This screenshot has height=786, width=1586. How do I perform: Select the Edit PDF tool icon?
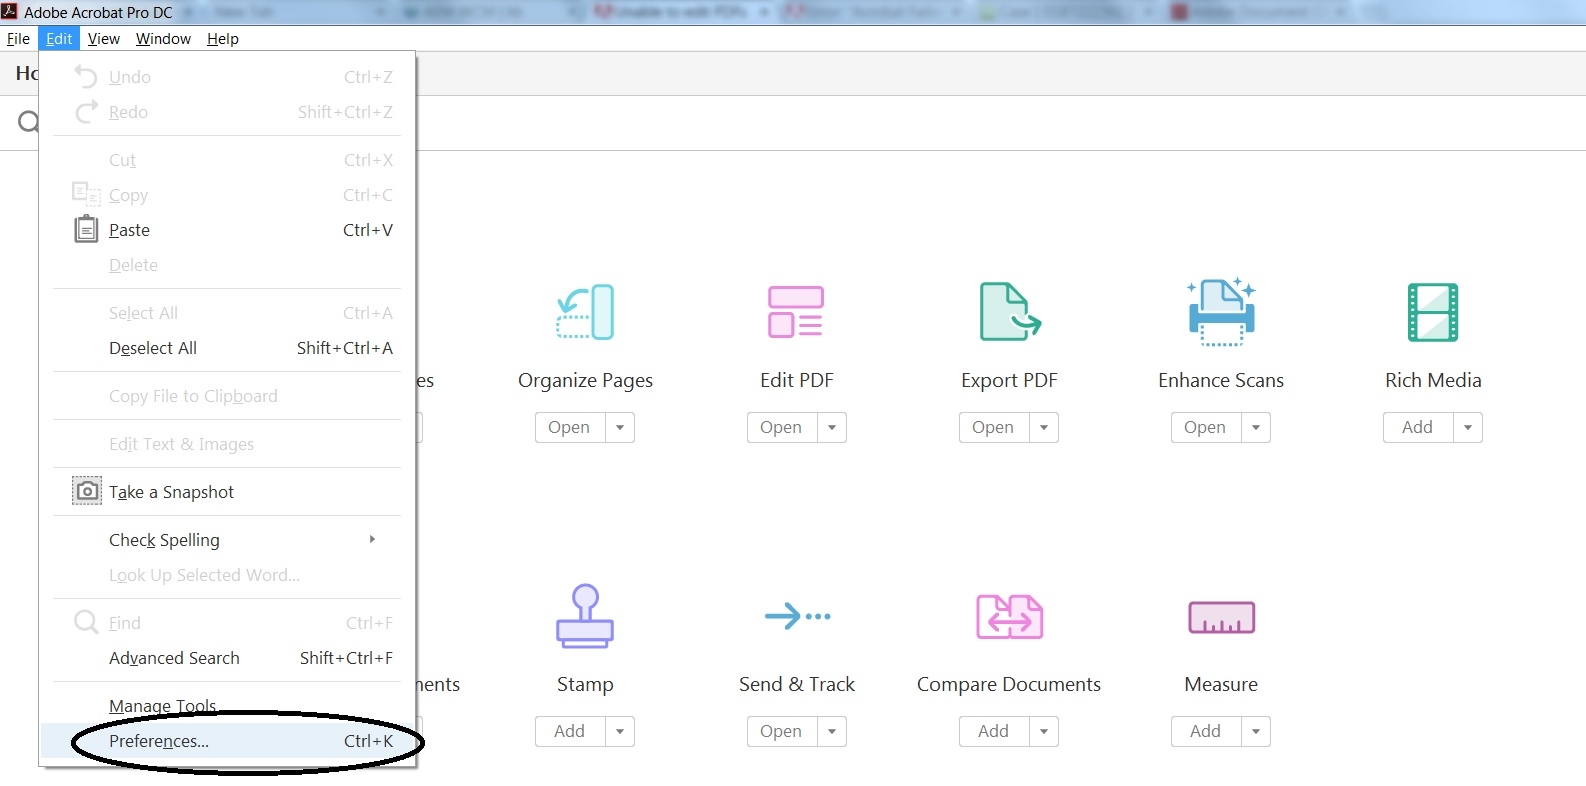click(x=796, y=312)
